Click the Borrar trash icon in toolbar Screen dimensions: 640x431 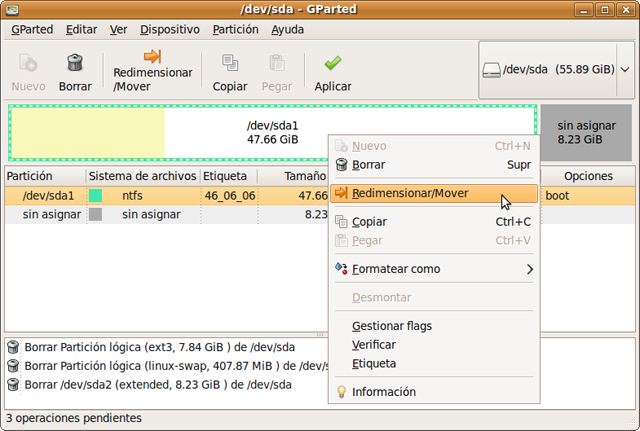click(74, 64)
